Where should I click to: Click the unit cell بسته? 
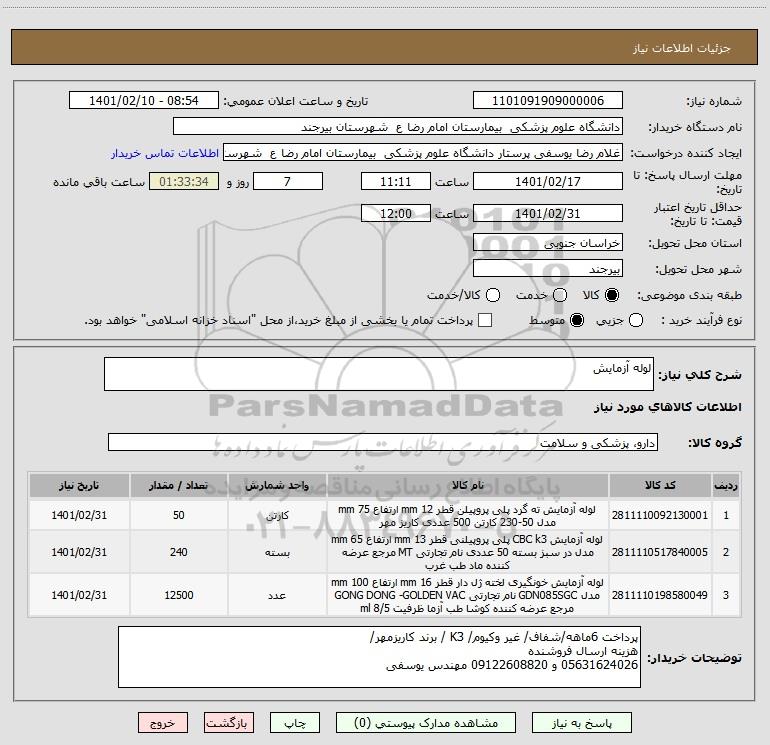pyautogui.click(x=277, y=552)
